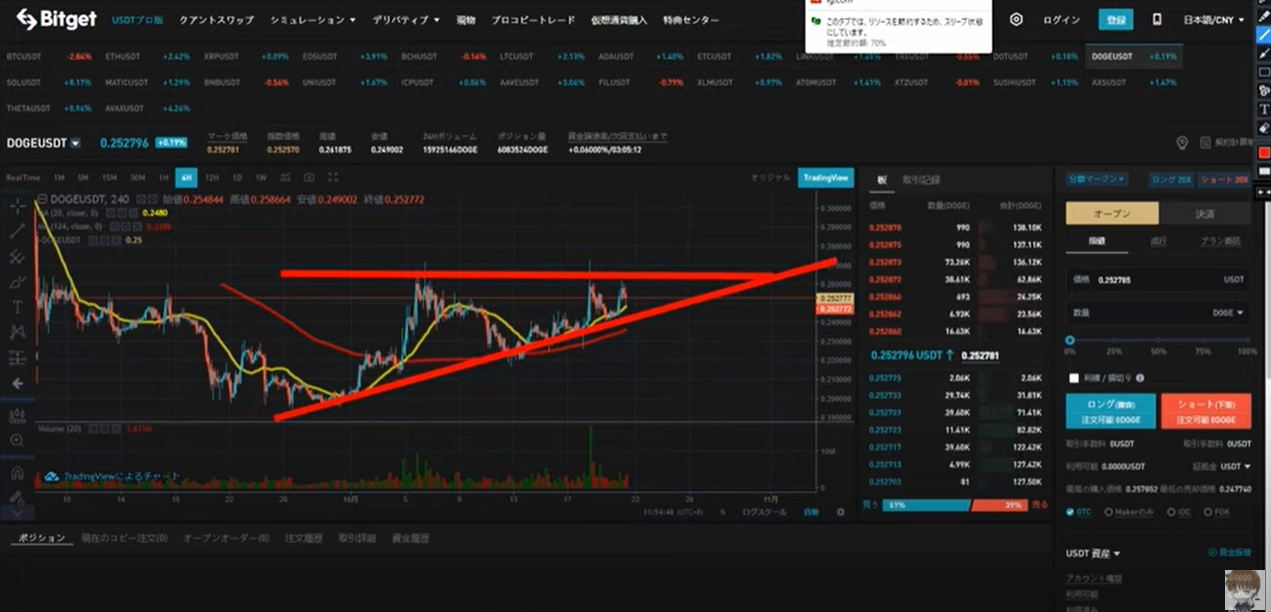This screenshot has height=612, width=1271.
Task: Click the Short sell button
Action: click(1206, 411)
